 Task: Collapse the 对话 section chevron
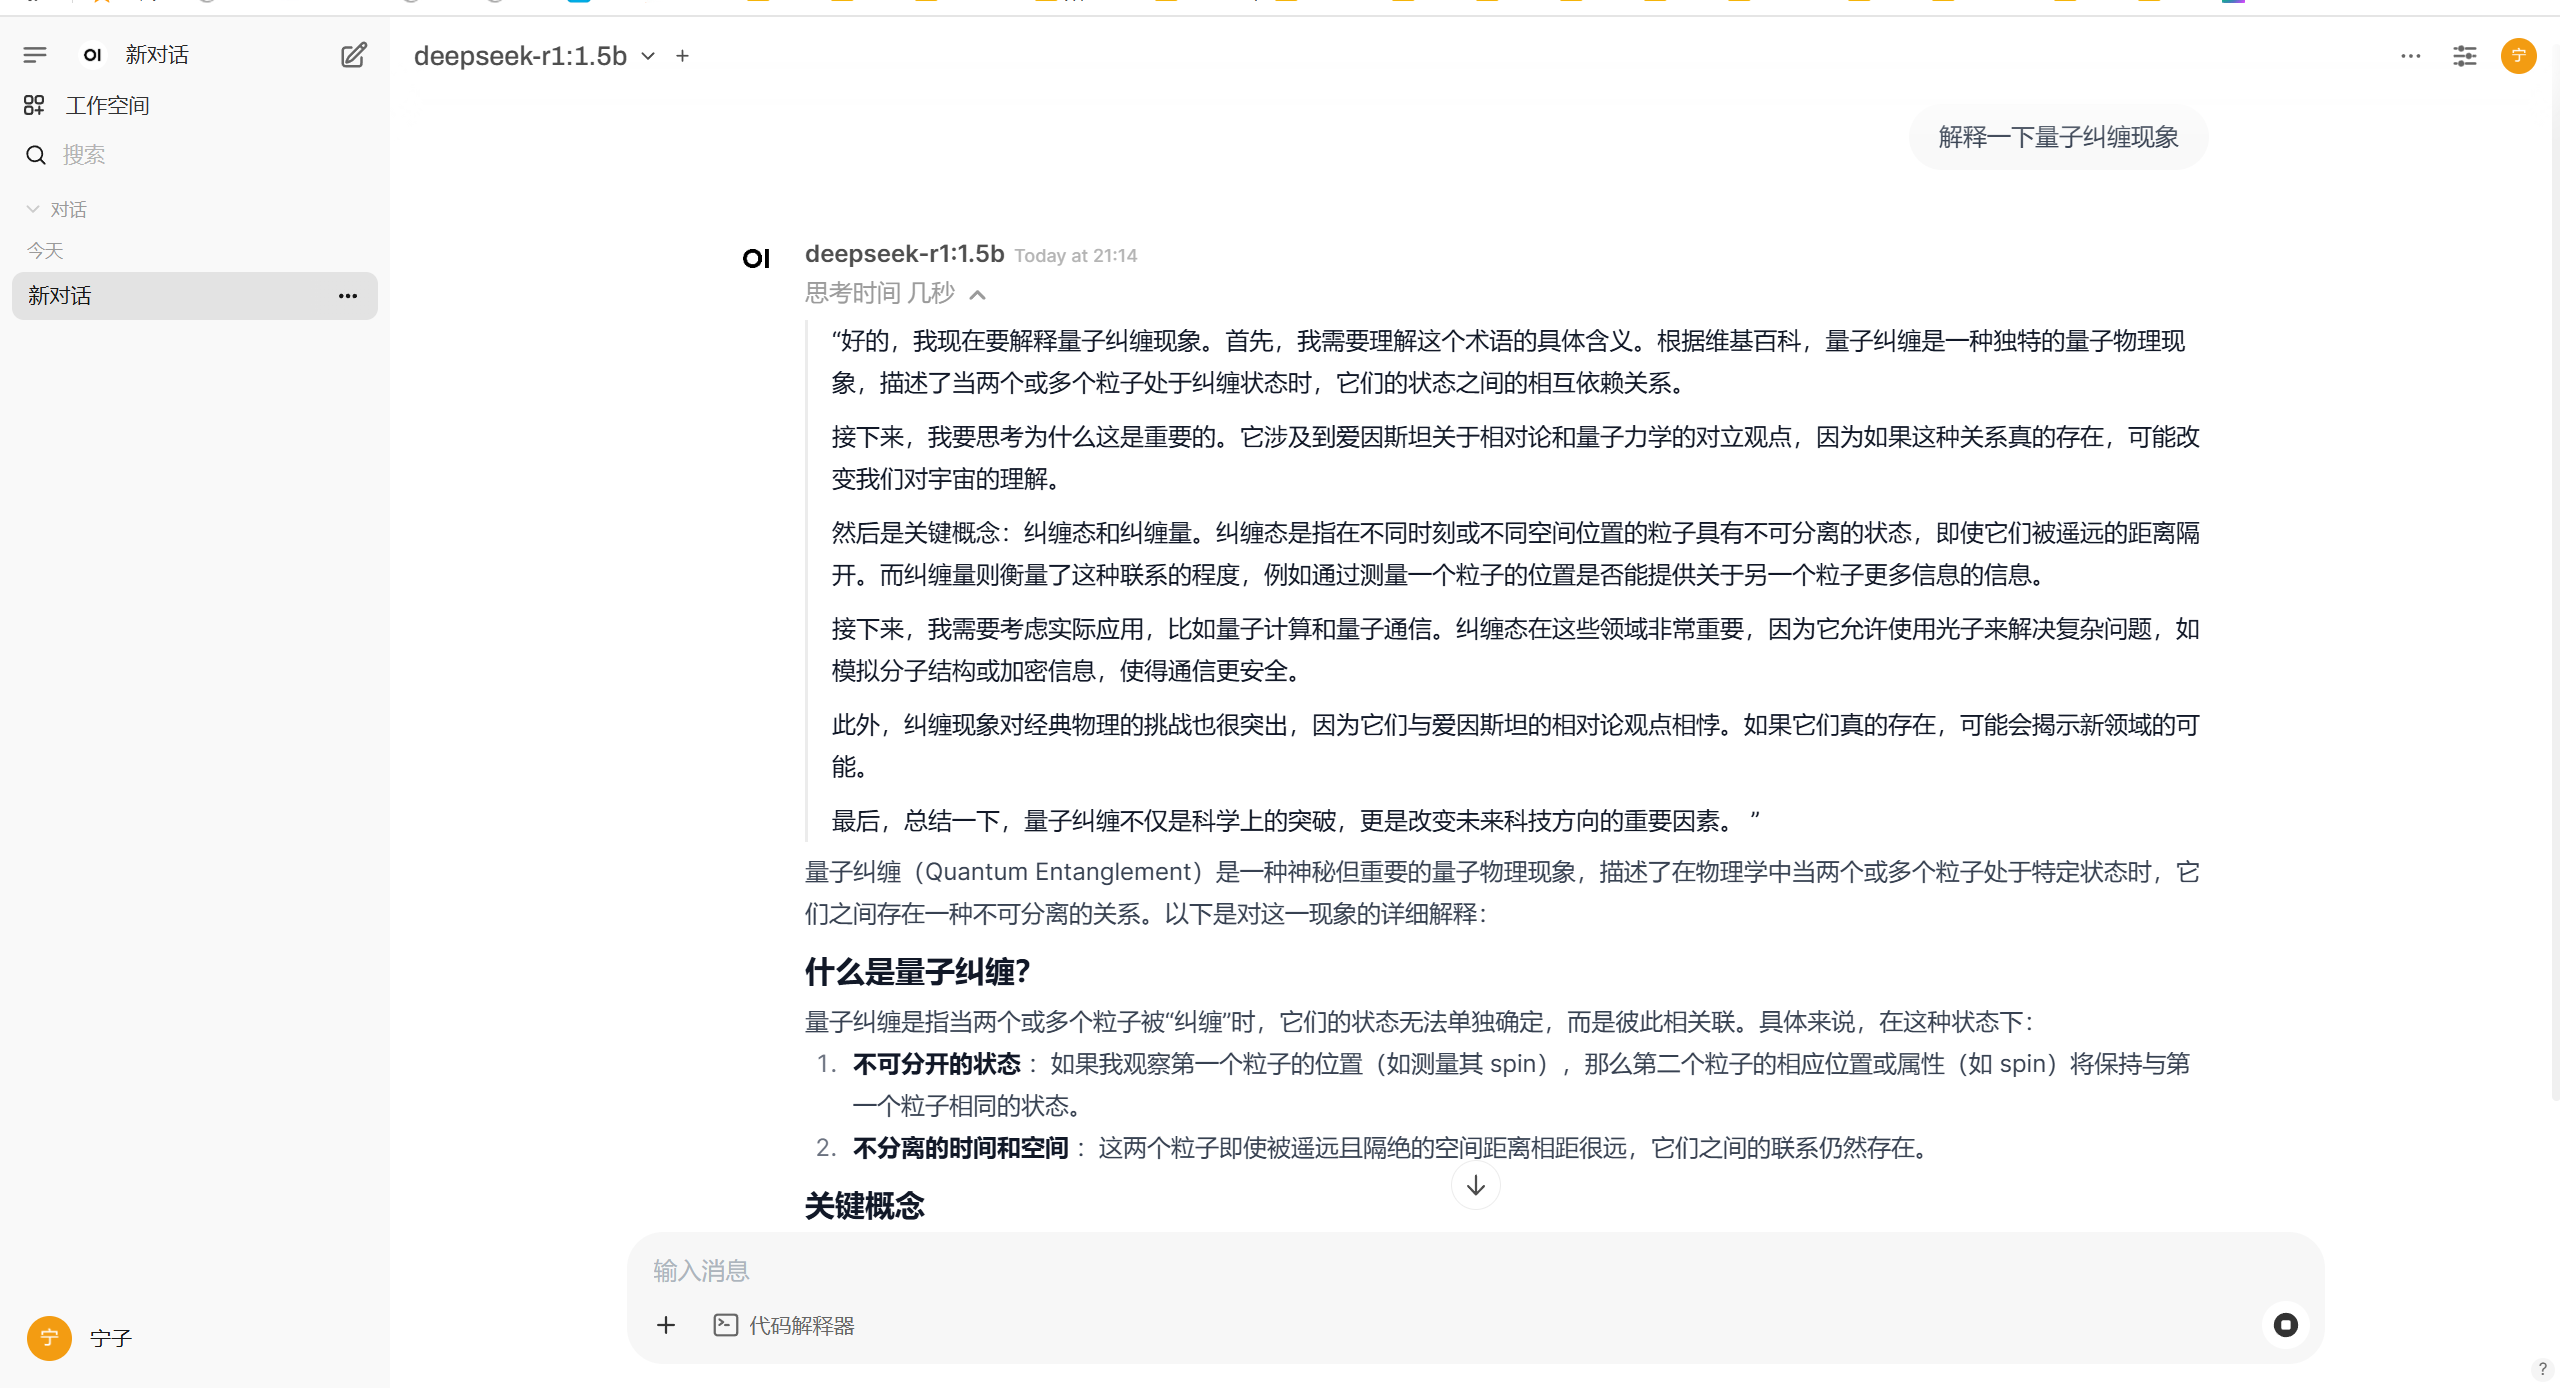[x=33, y=209]
